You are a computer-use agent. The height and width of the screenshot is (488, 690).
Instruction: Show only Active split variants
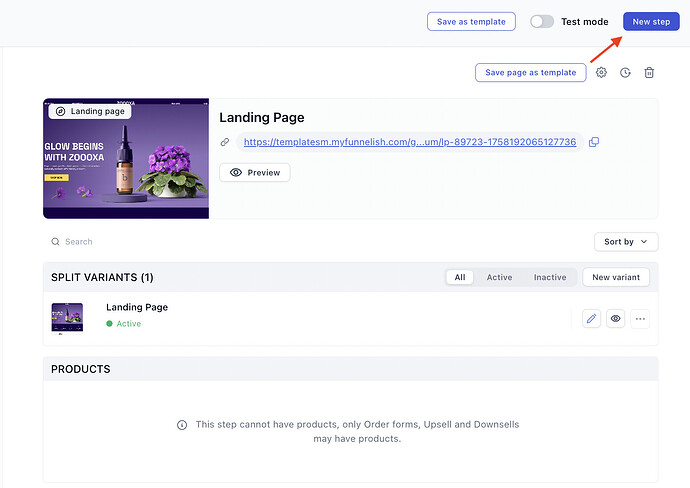pos(498,277)
